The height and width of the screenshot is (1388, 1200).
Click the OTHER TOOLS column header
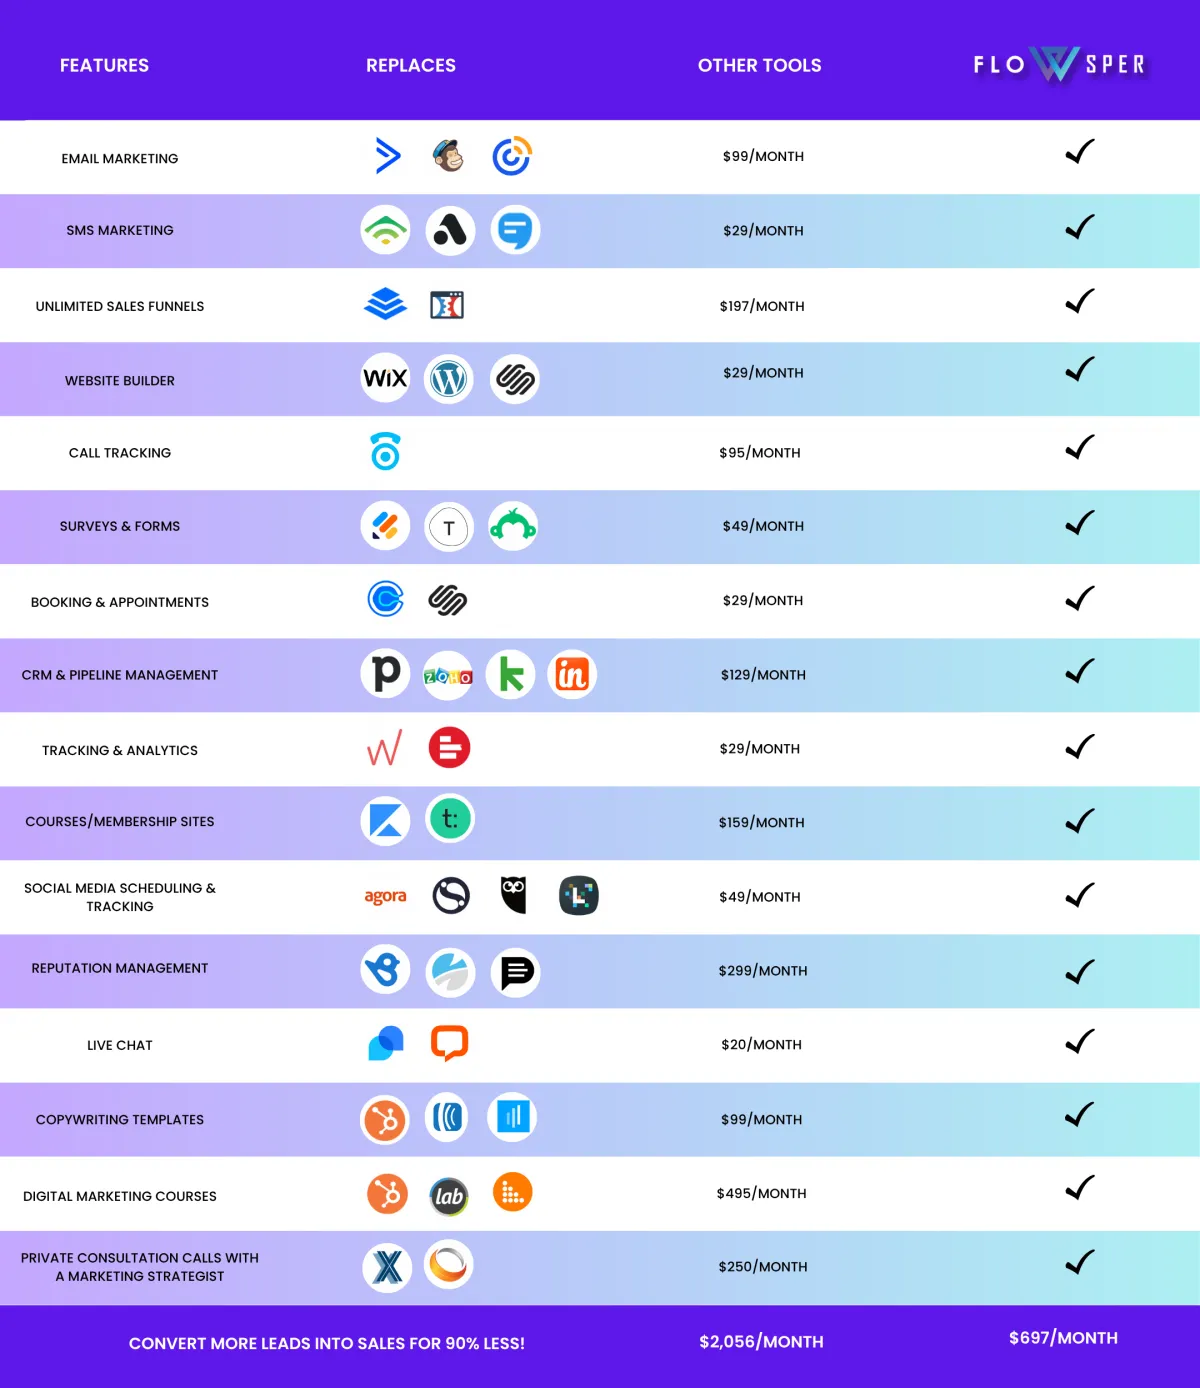click(x=760, y=65)
